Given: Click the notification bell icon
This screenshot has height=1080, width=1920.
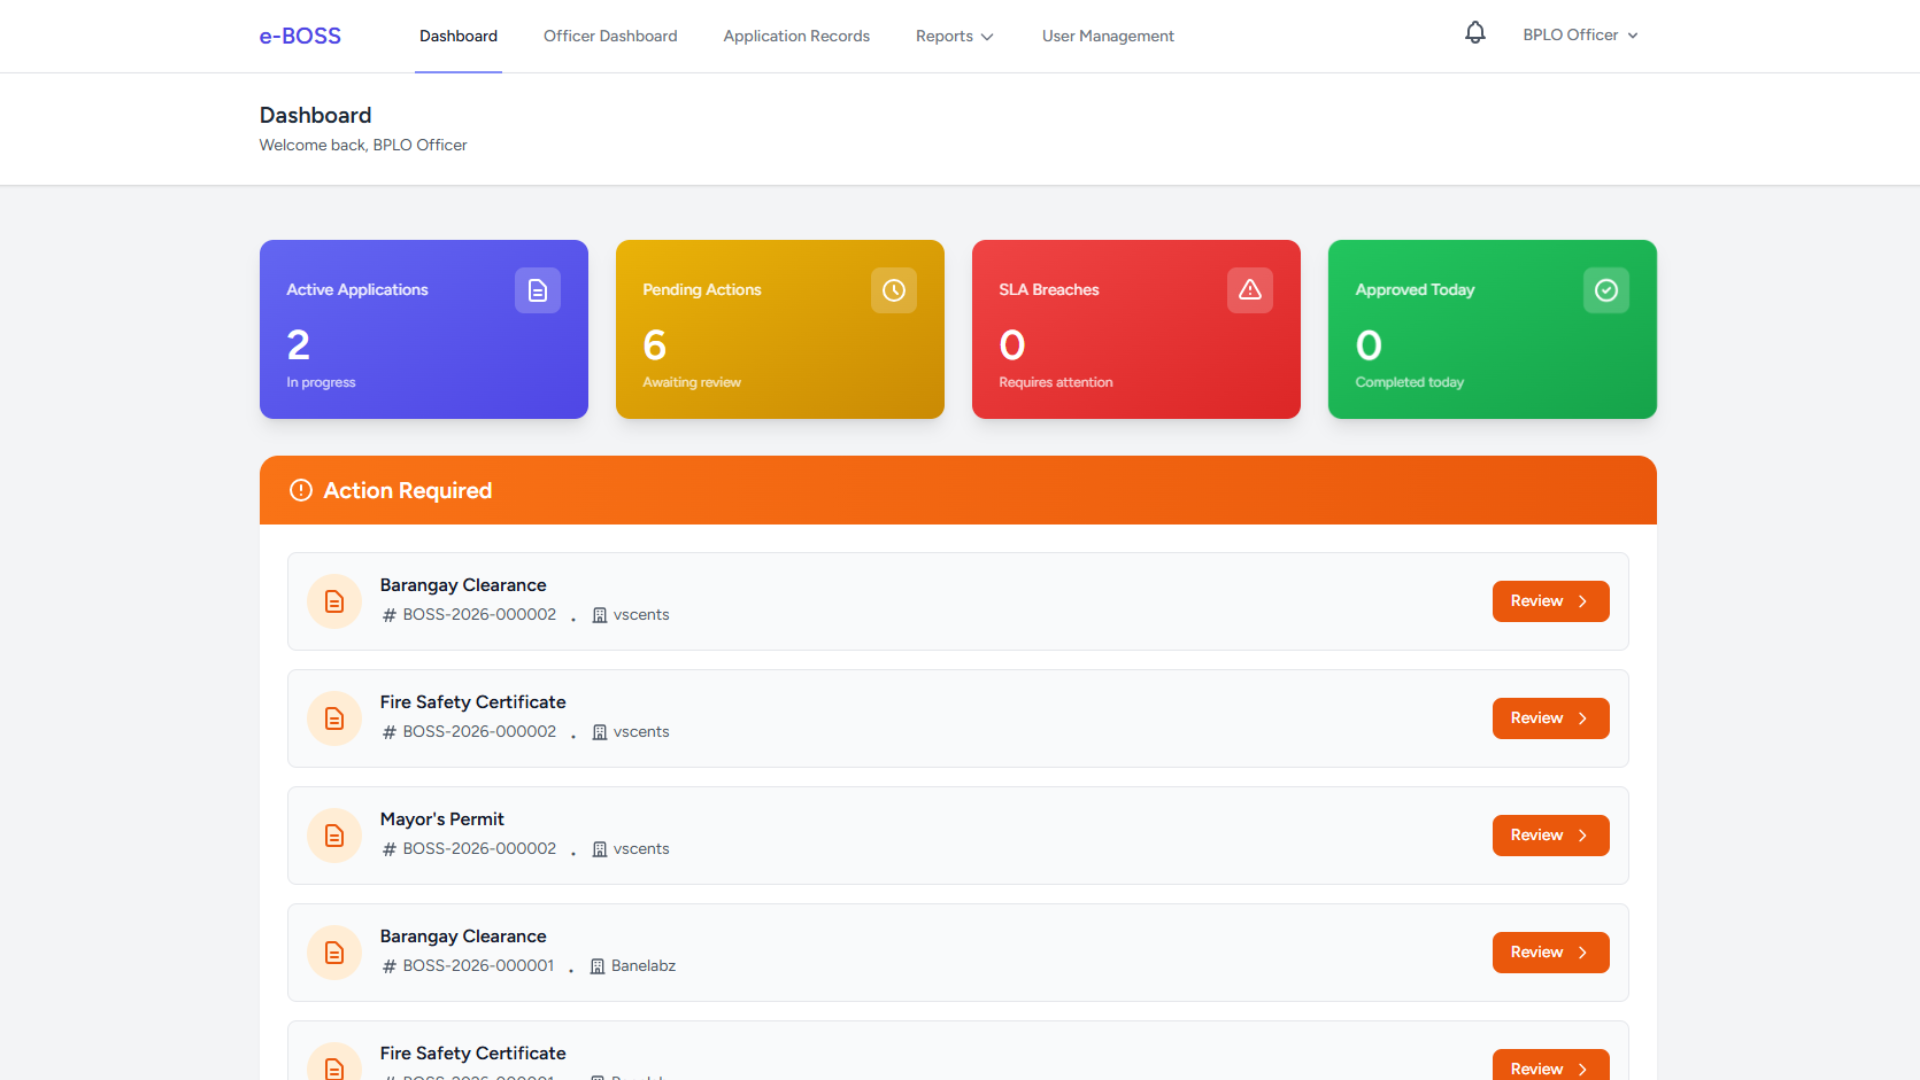Looking at the screenshot, I should tap(1475, 33).
